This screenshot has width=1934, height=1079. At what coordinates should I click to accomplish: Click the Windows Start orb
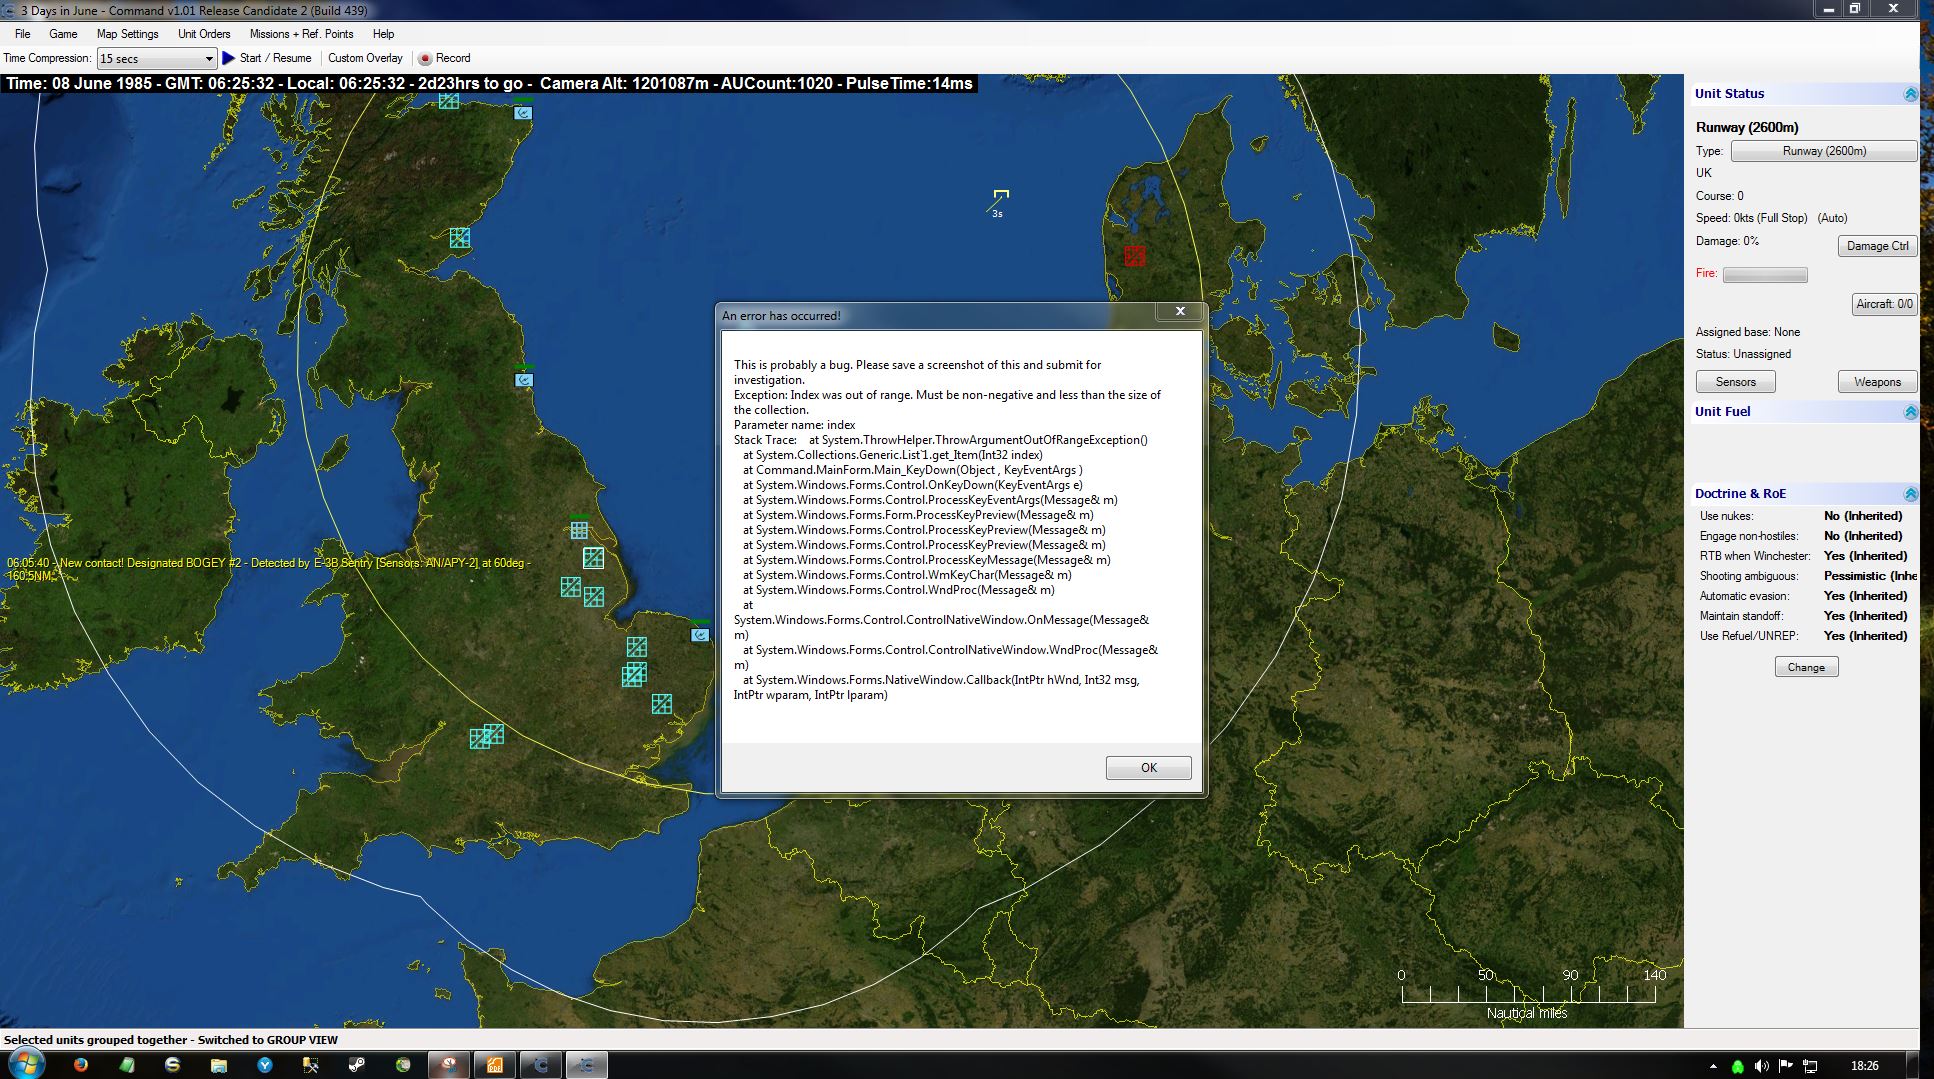pyautogui.click(x=25, y=1063)
